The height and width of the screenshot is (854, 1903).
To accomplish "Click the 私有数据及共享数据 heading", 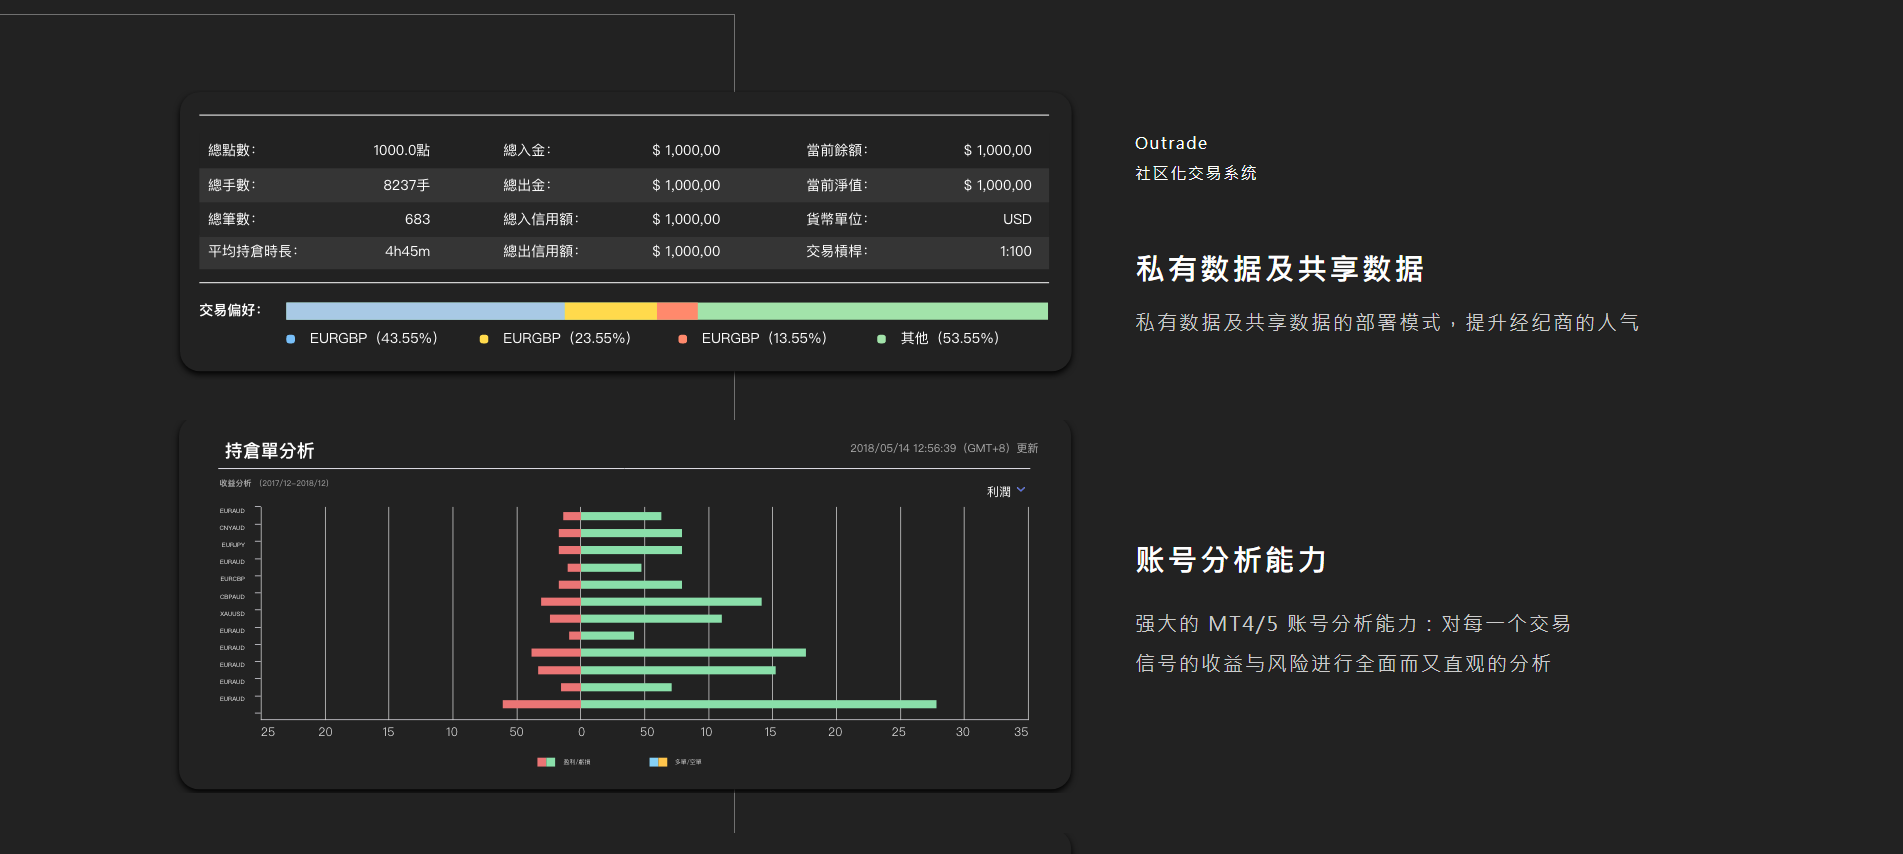I will click(1280, 269).
